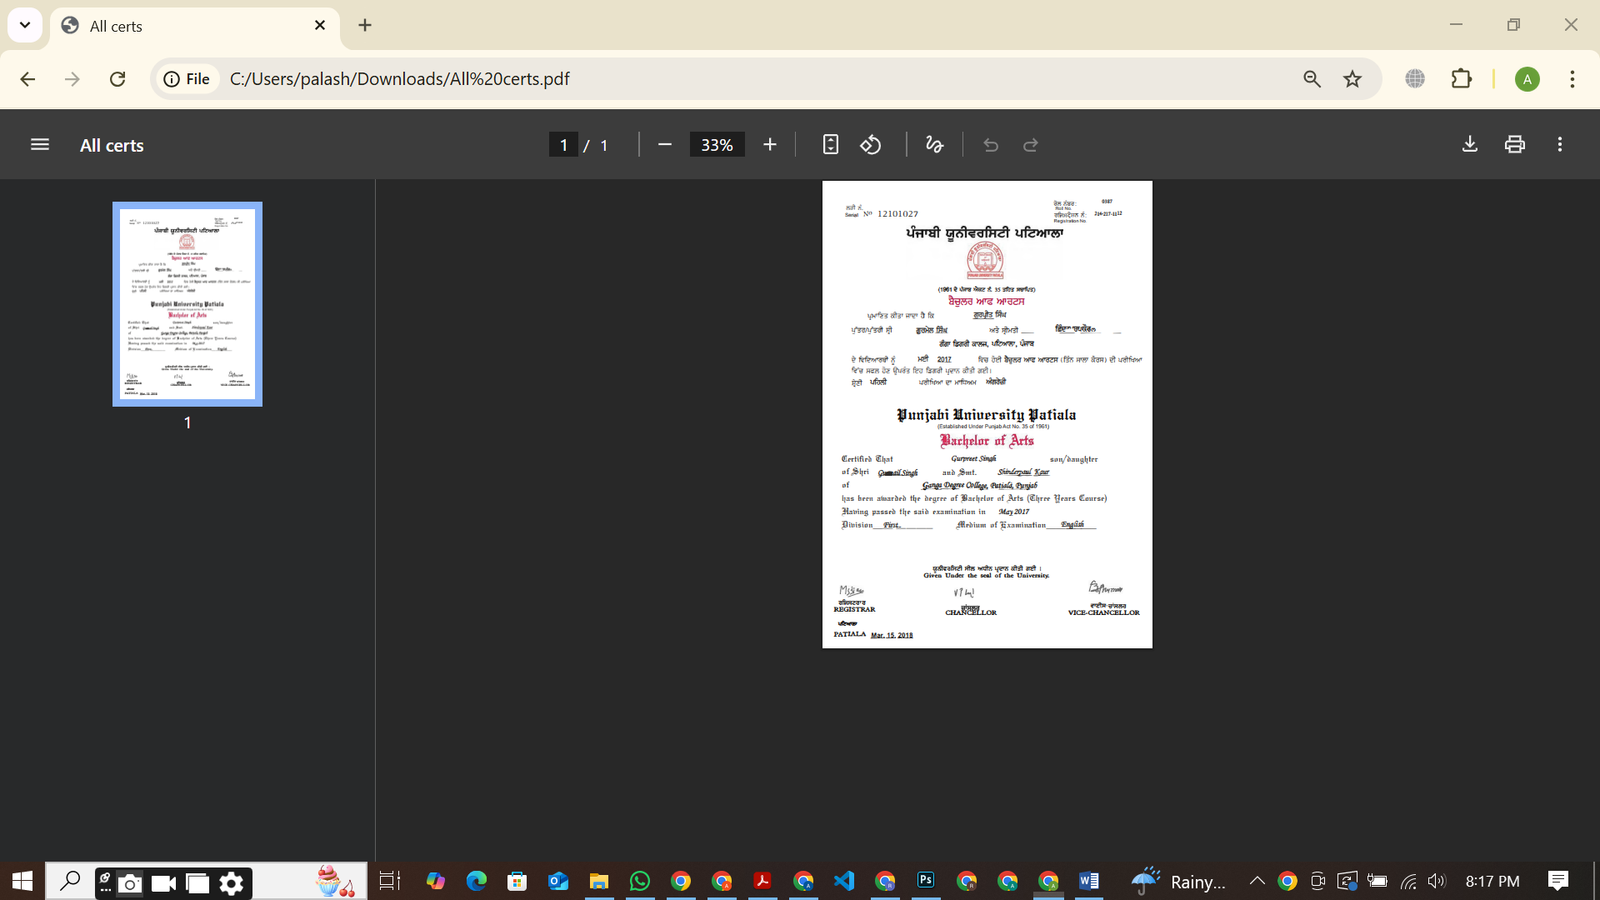This screenshot has width=1600, height=900.
Task: Open Microsoft Word from taskbar
Action: 1089,881
